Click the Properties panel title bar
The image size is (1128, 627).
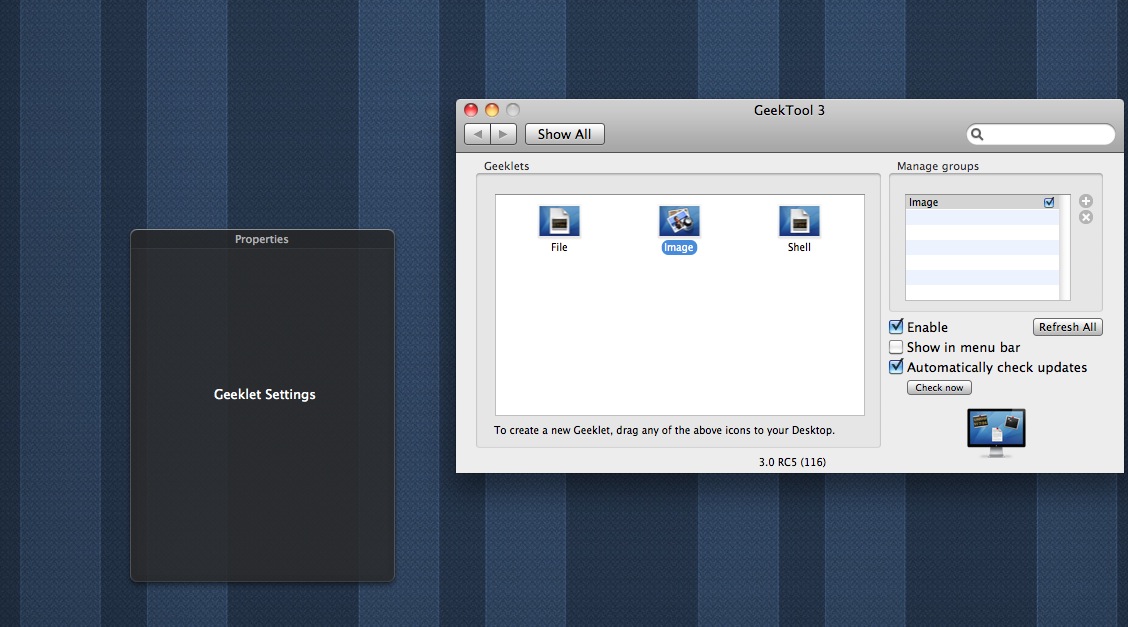[x=262, y=239]
